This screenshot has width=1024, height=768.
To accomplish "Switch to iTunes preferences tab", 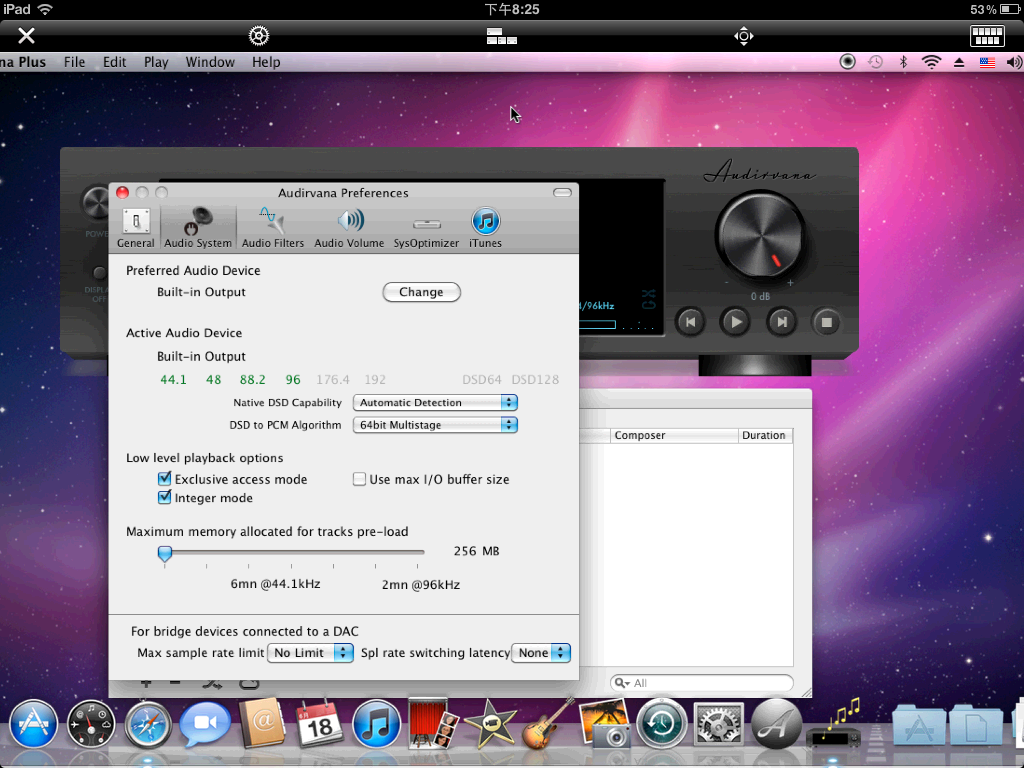I will point(485,228).
